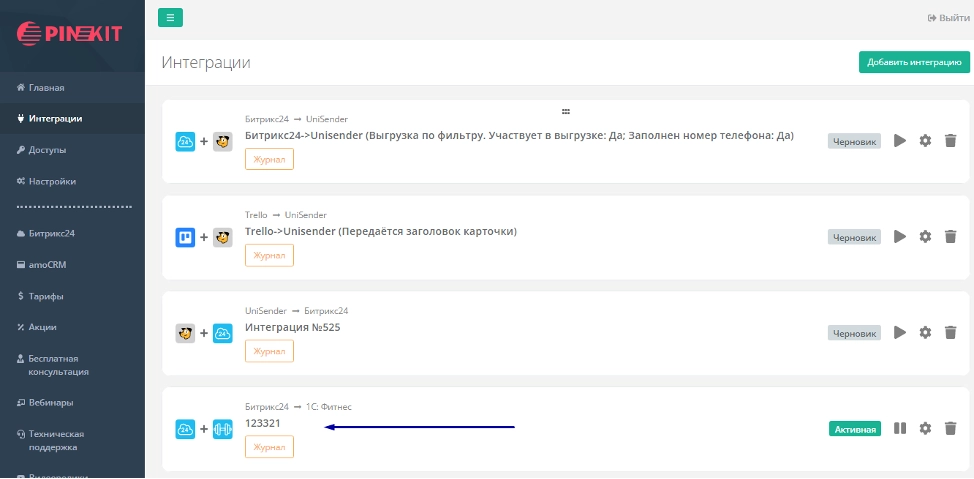
Task: Click Bitrix24 icon in 123321 integration
Action: (x=185, y=429)
